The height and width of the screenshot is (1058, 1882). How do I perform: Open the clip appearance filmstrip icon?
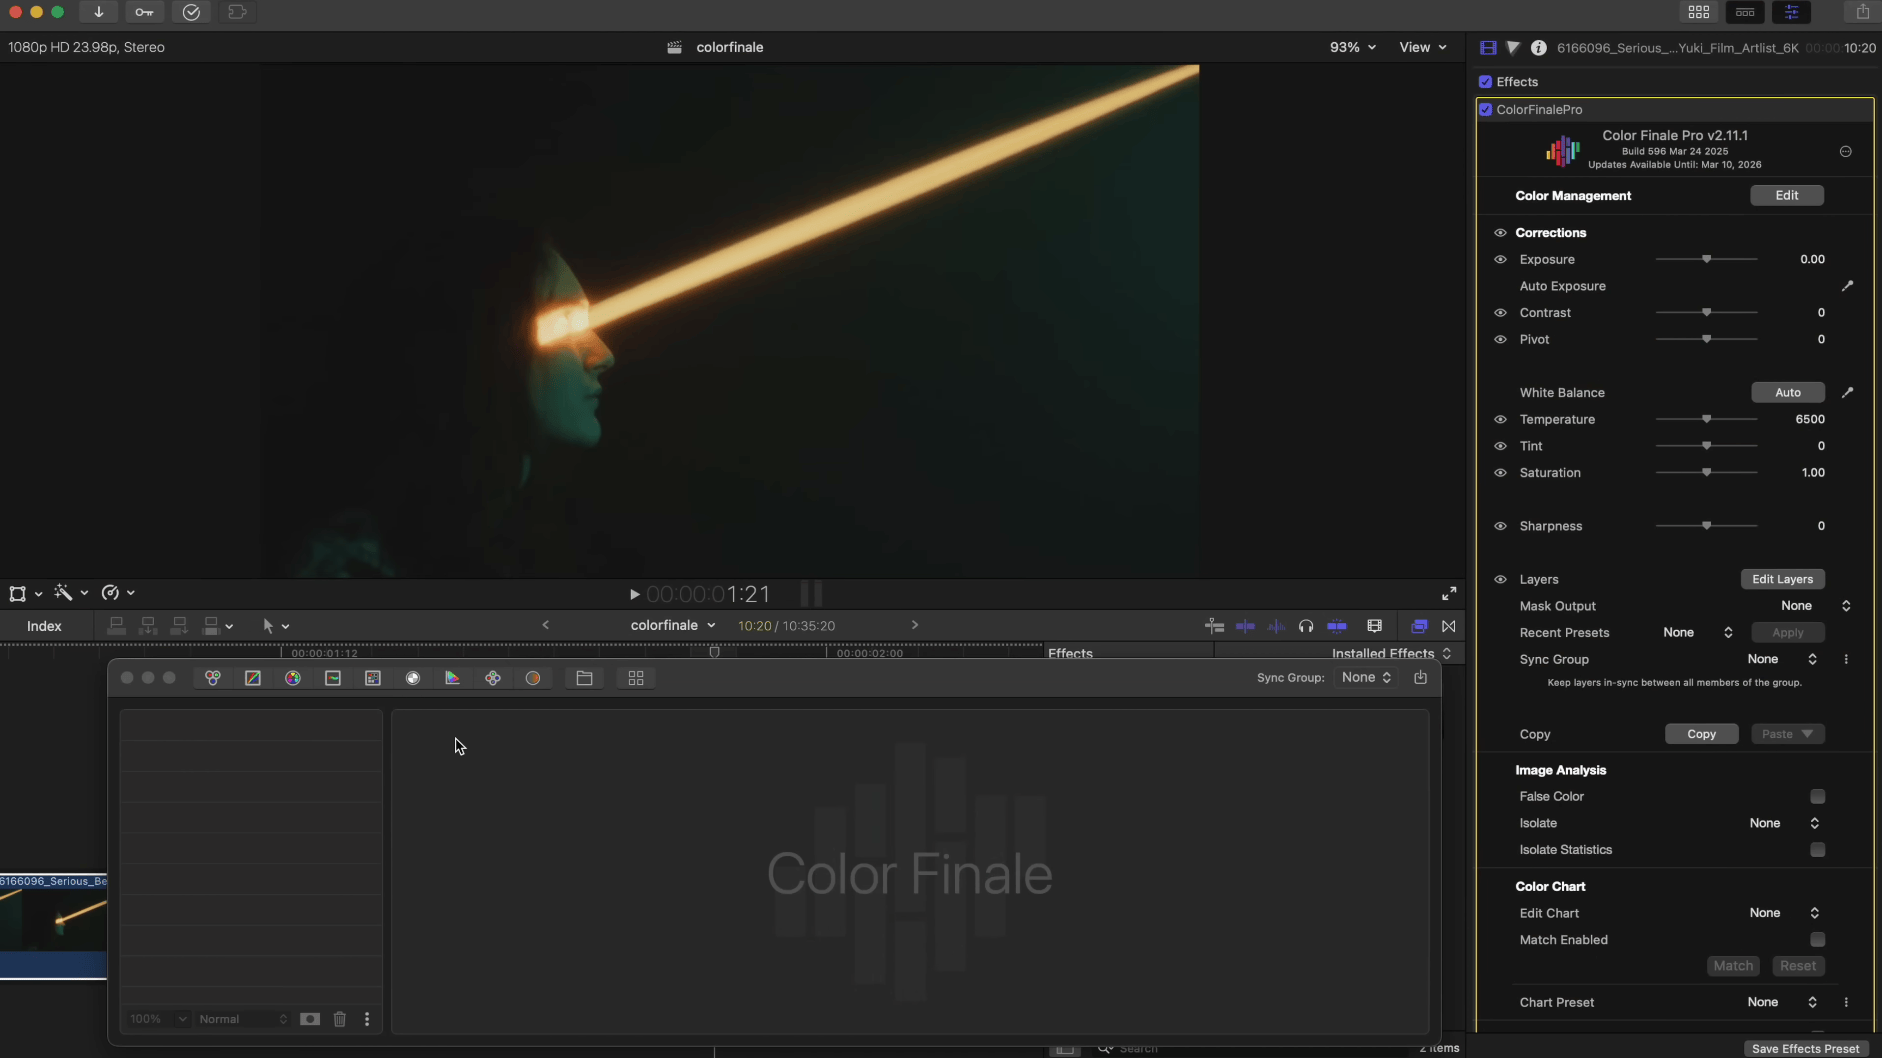[x=1375, y=626]
